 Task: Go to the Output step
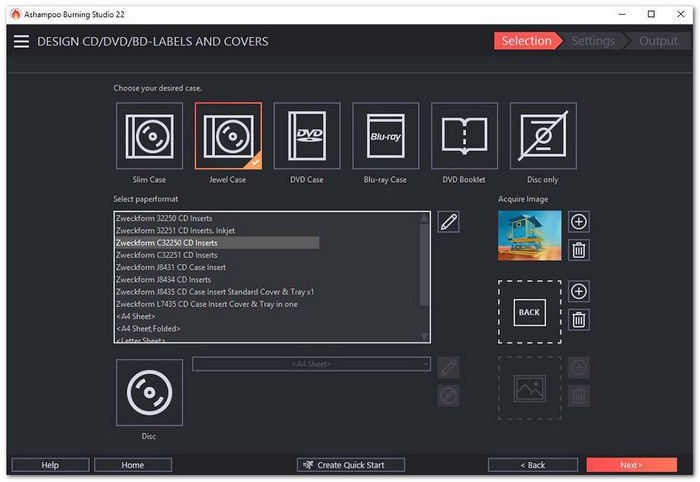coord(658,41)
